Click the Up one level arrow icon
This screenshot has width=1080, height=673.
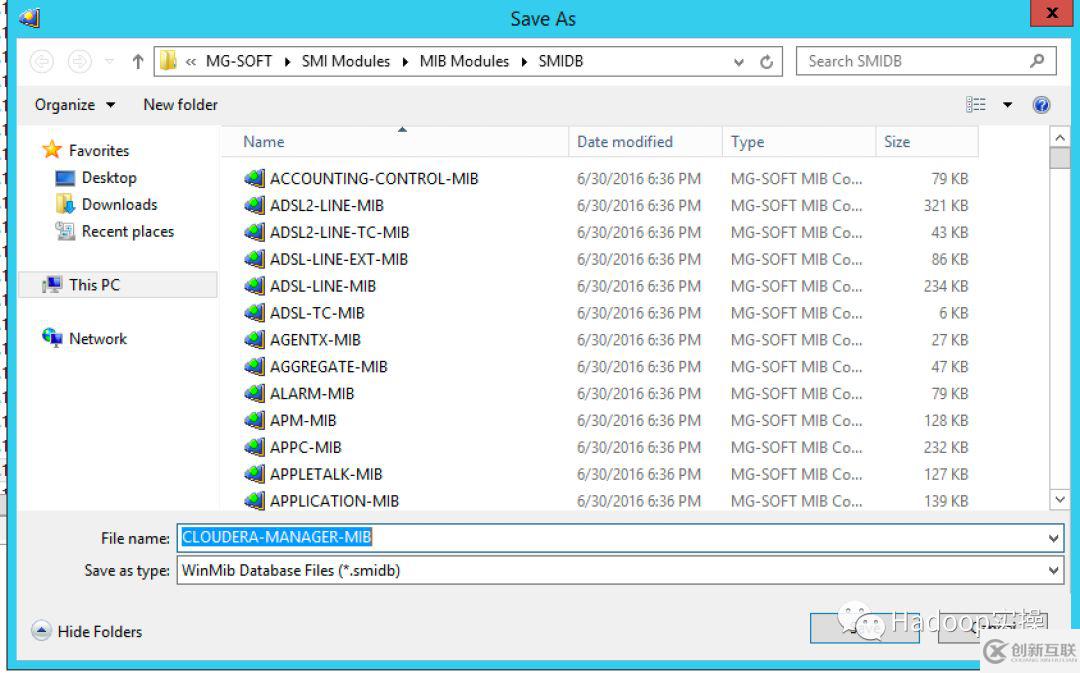(x=138, y=62)
